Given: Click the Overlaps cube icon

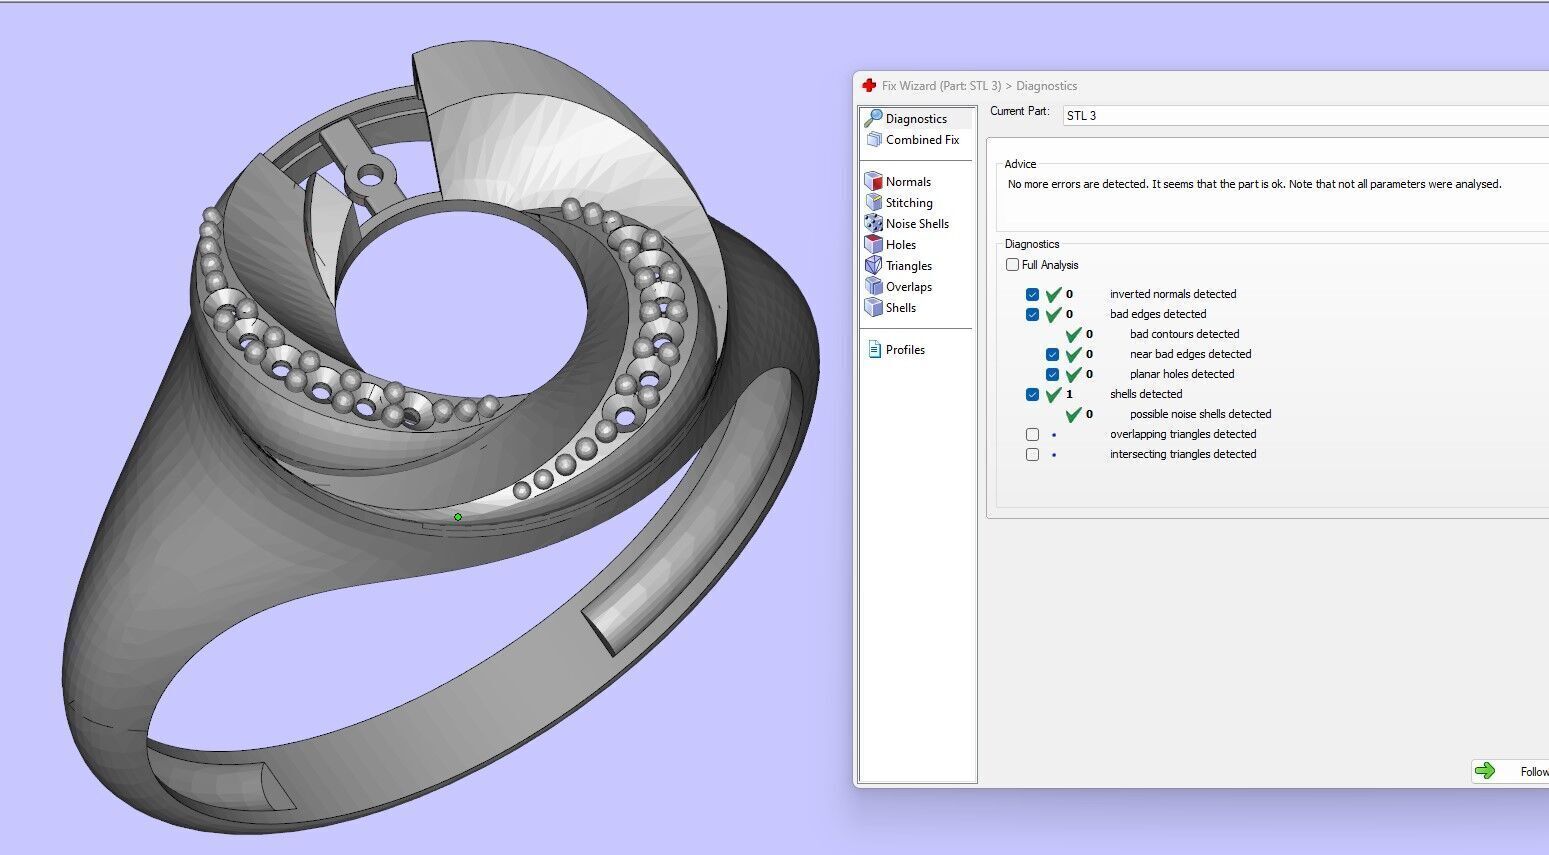Looking at the screenshot, I should [x=874, y=287].
